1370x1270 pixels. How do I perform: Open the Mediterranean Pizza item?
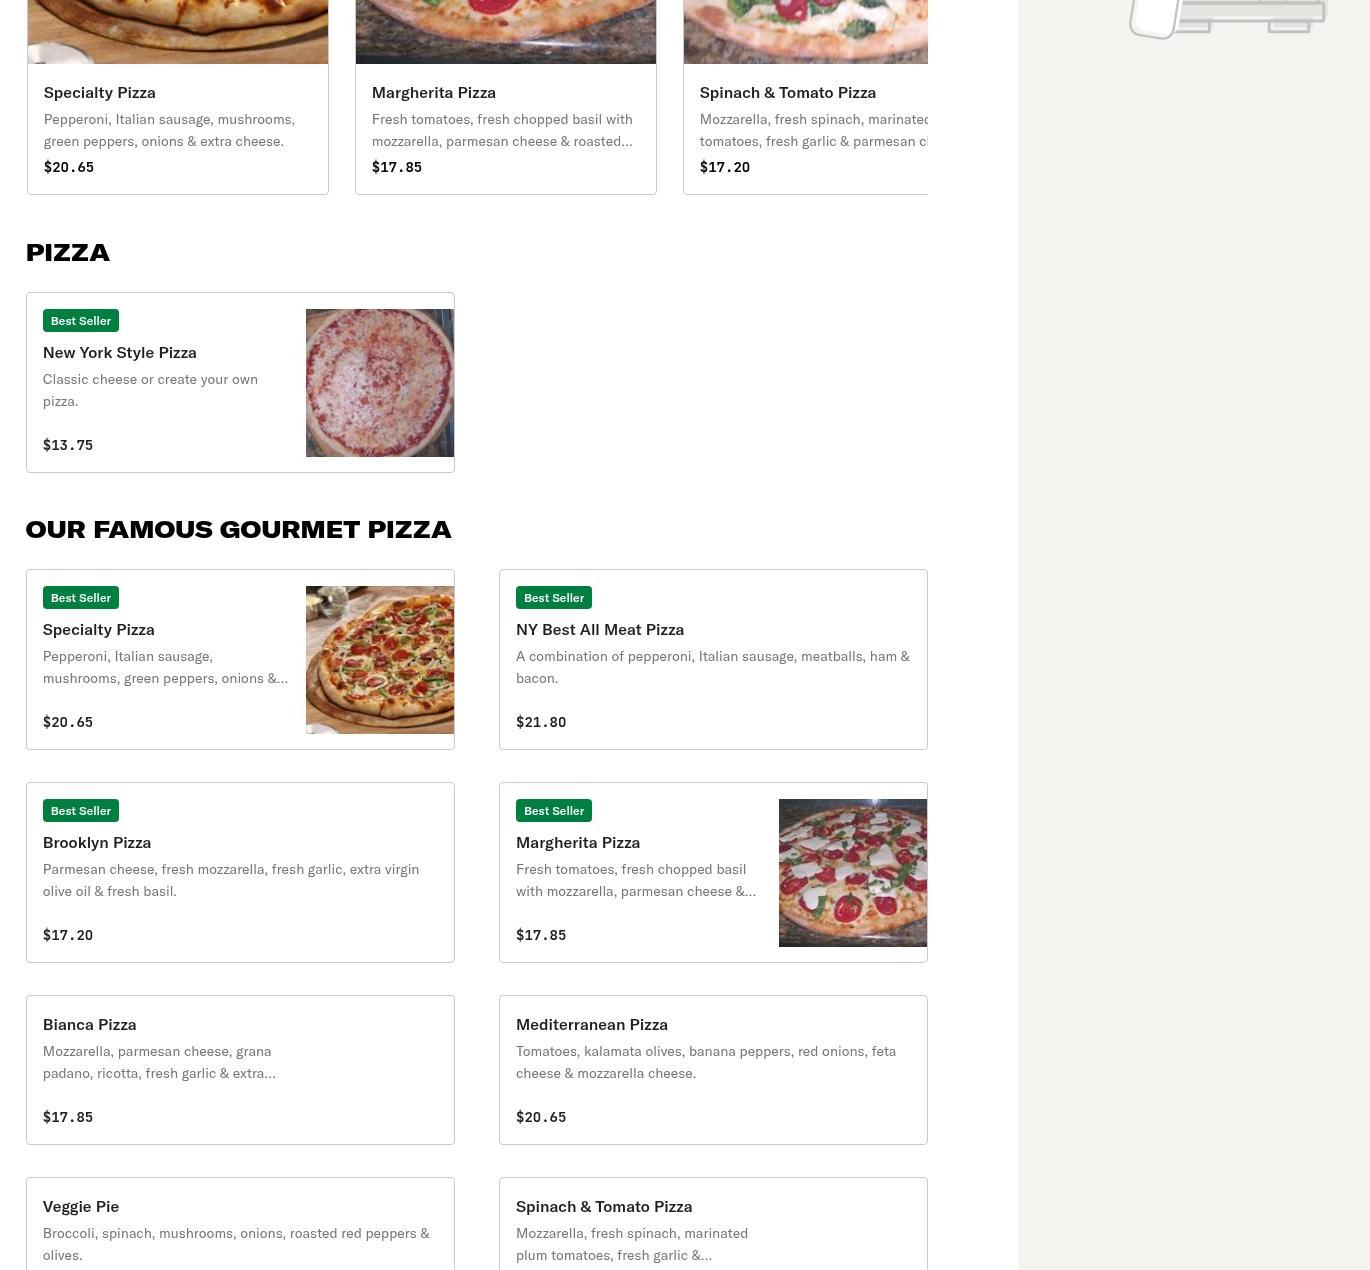713,1070
